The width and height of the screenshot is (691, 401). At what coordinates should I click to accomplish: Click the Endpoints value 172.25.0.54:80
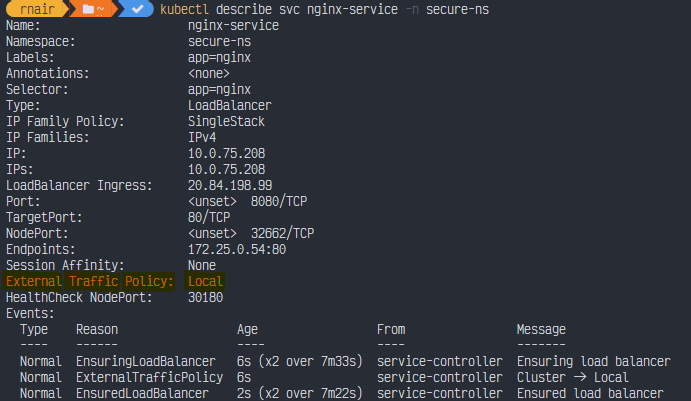pyautogui.click(x=237, y=249)
